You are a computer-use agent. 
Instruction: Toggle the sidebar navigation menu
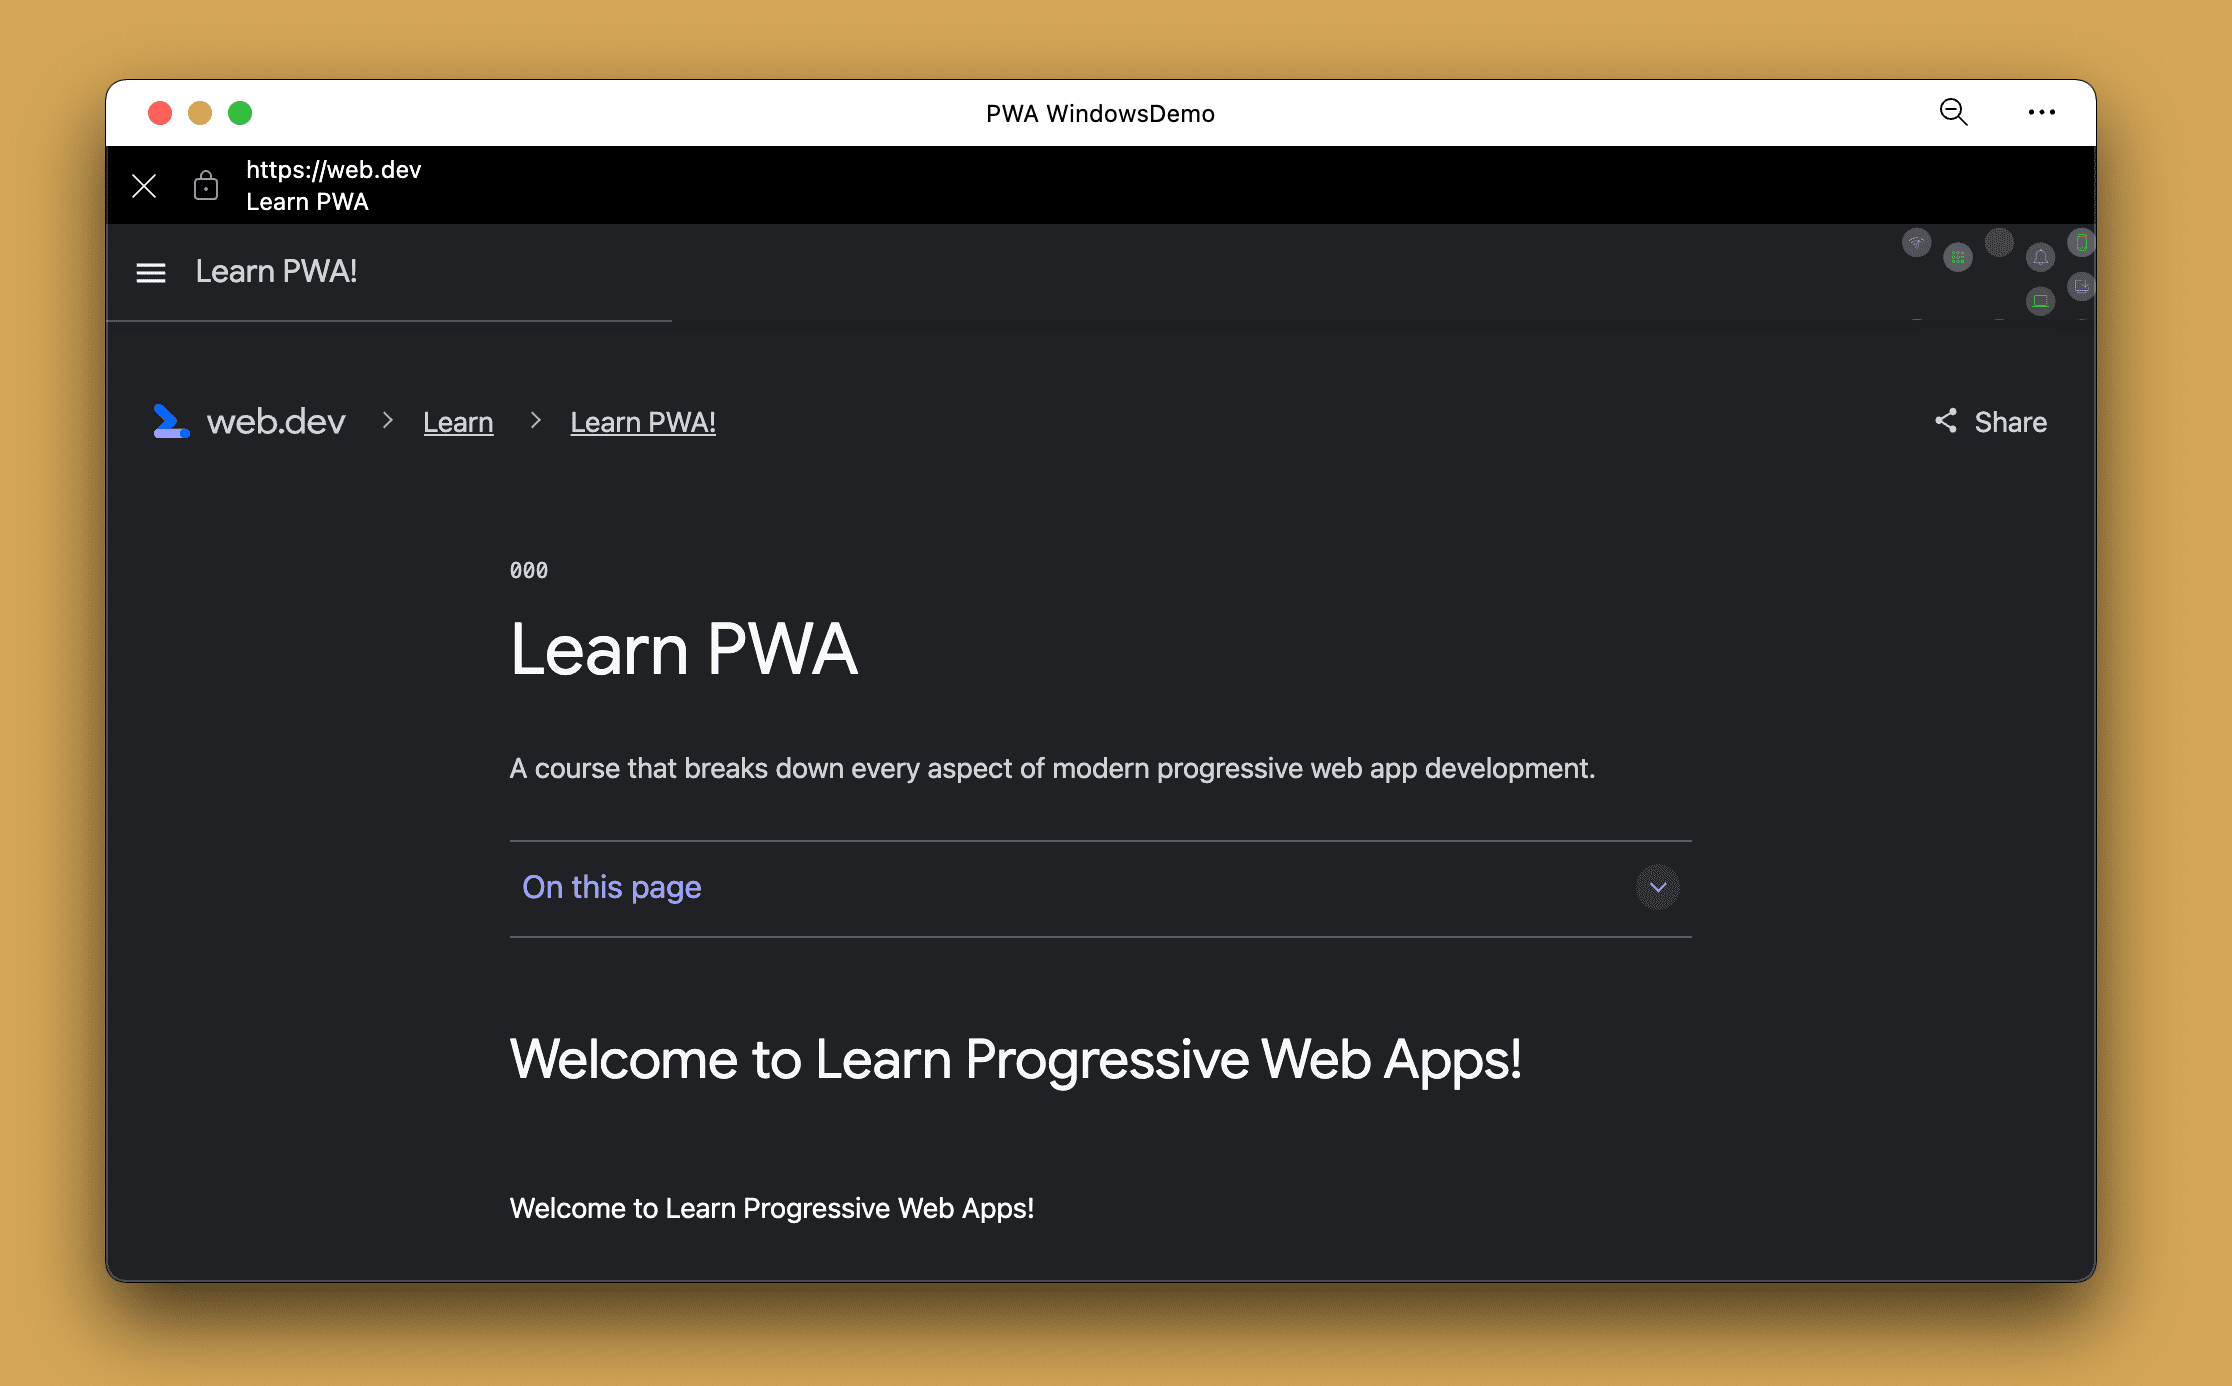(150, 271)
